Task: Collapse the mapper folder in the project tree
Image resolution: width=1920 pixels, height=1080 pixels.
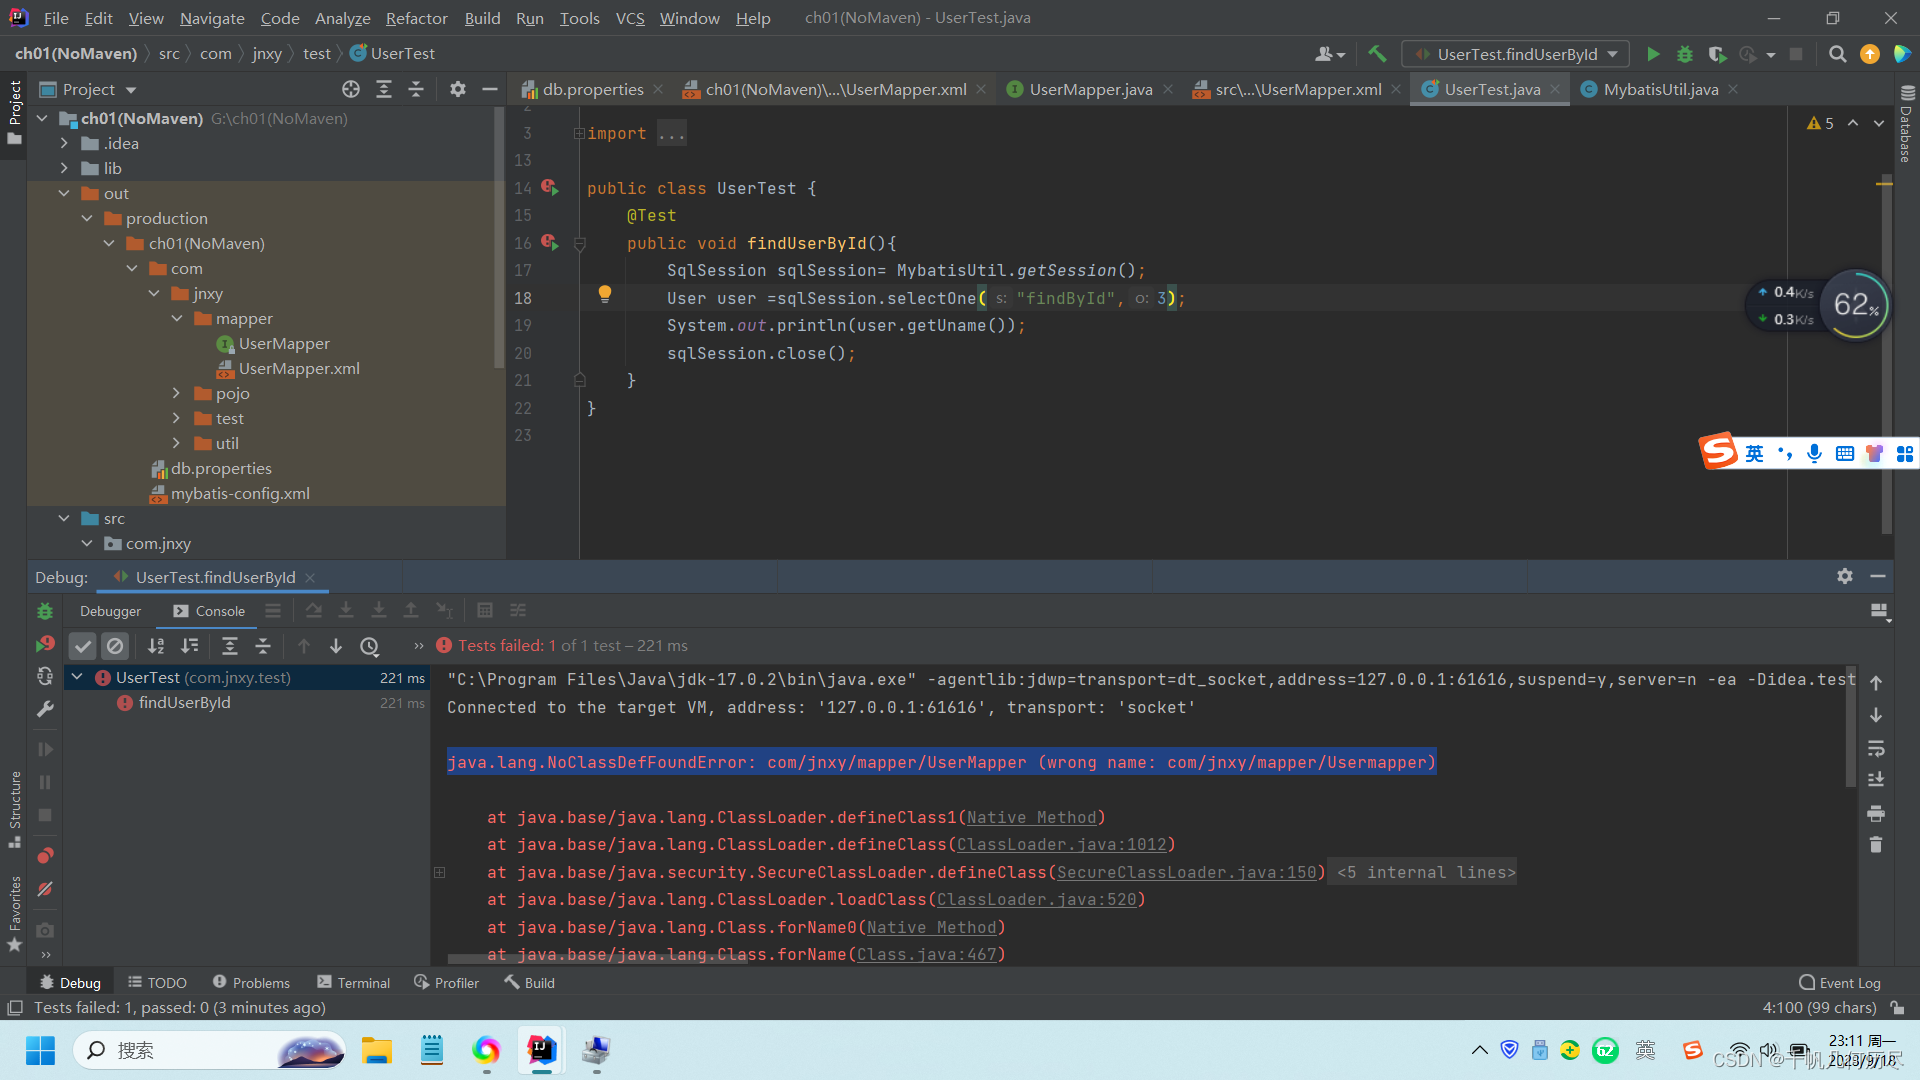Action: pyautogui.click(x=178, y=318)
